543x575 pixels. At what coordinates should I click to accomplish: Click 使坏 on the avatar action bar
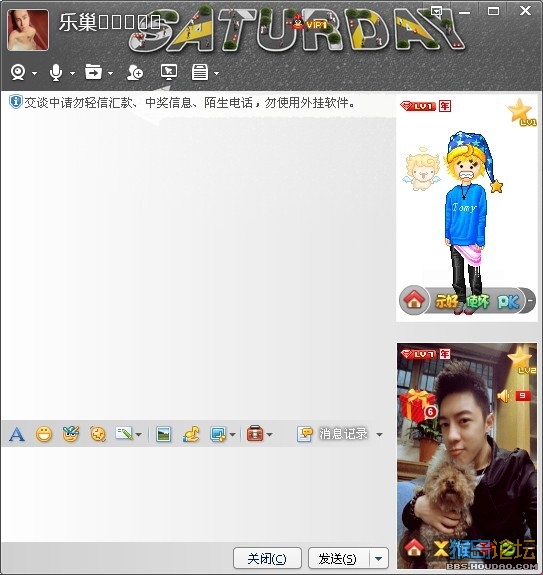(x=477, y=302)
